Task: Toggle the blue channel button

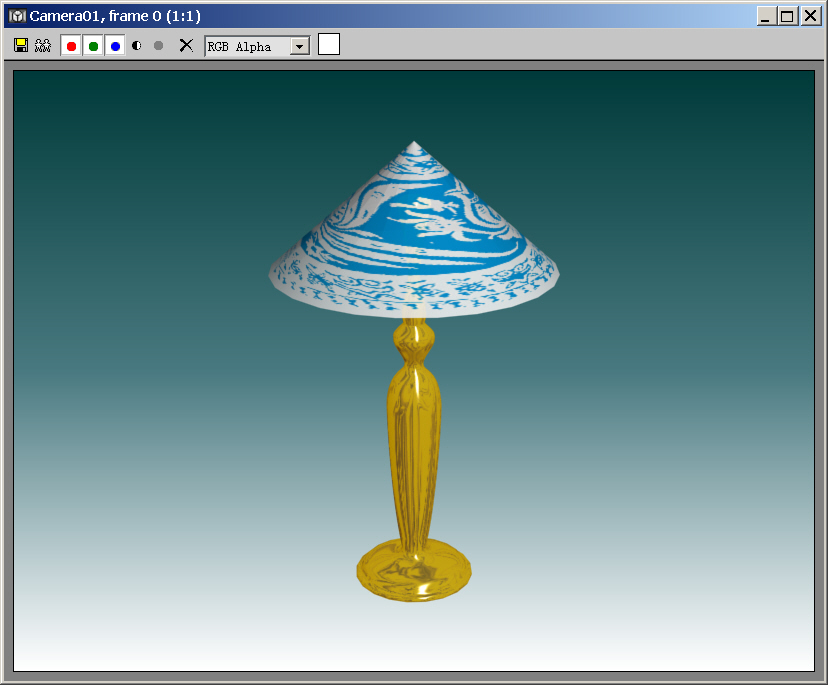Action: click(x=115, y=46)
